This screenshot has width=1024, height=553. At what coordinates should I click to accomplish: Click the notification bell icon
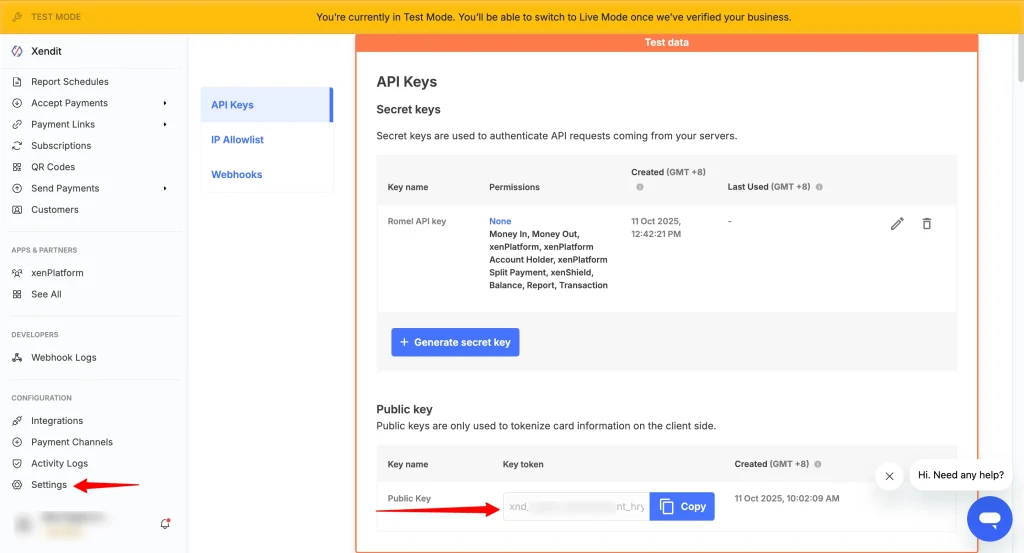point(165,523)
